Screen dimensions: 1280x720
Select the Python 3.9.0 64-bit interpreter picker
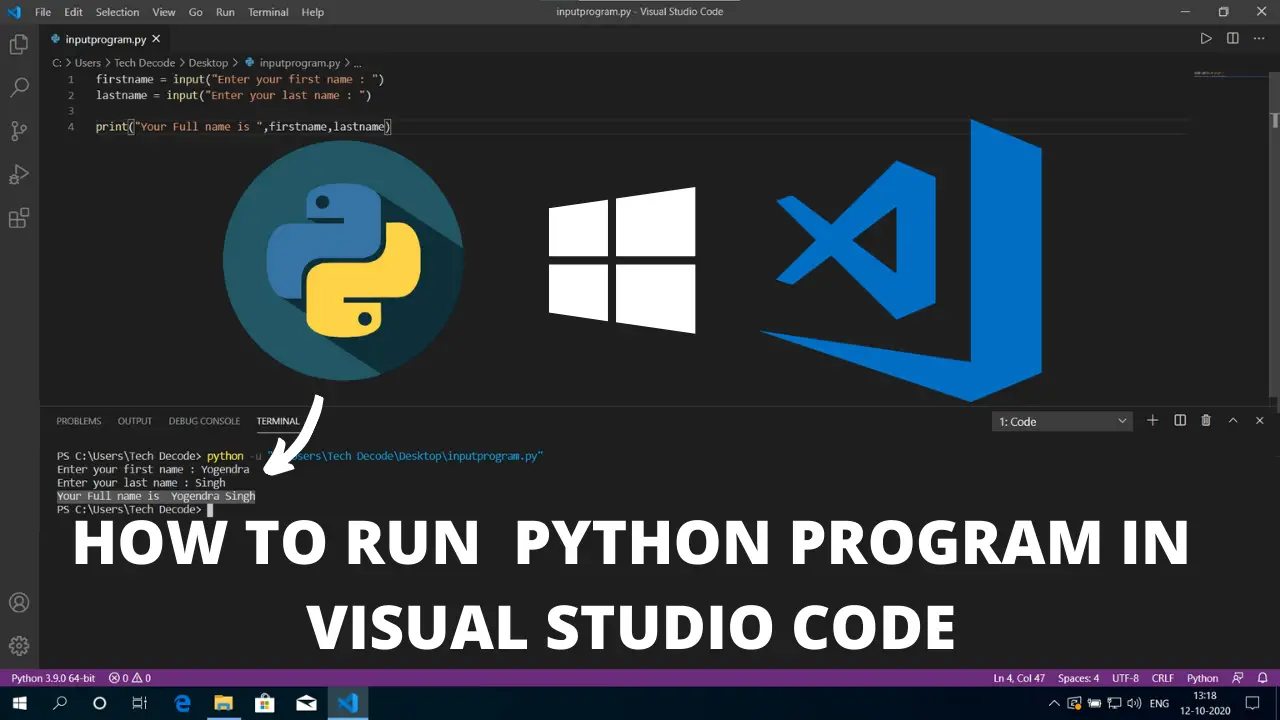53,678
